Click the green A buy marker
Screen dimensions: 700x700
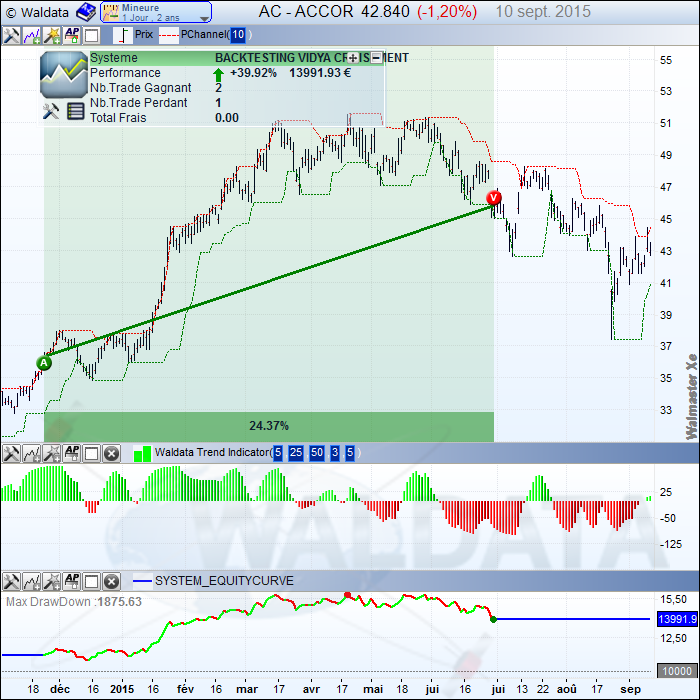click(x=44, y=363)
